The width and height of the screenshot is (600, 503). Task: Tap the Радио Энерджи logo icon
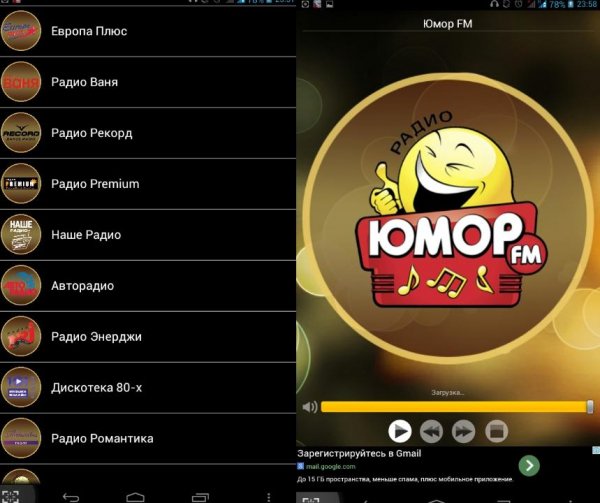tap(21, 336)
